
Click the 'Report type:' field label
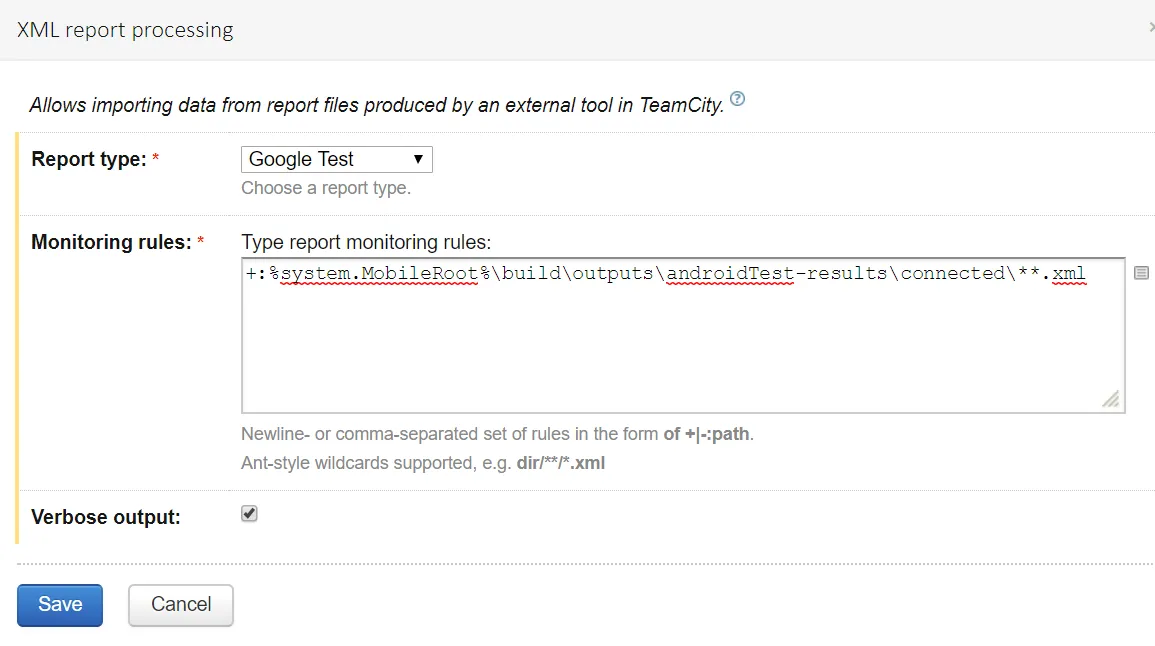point(89,159)
